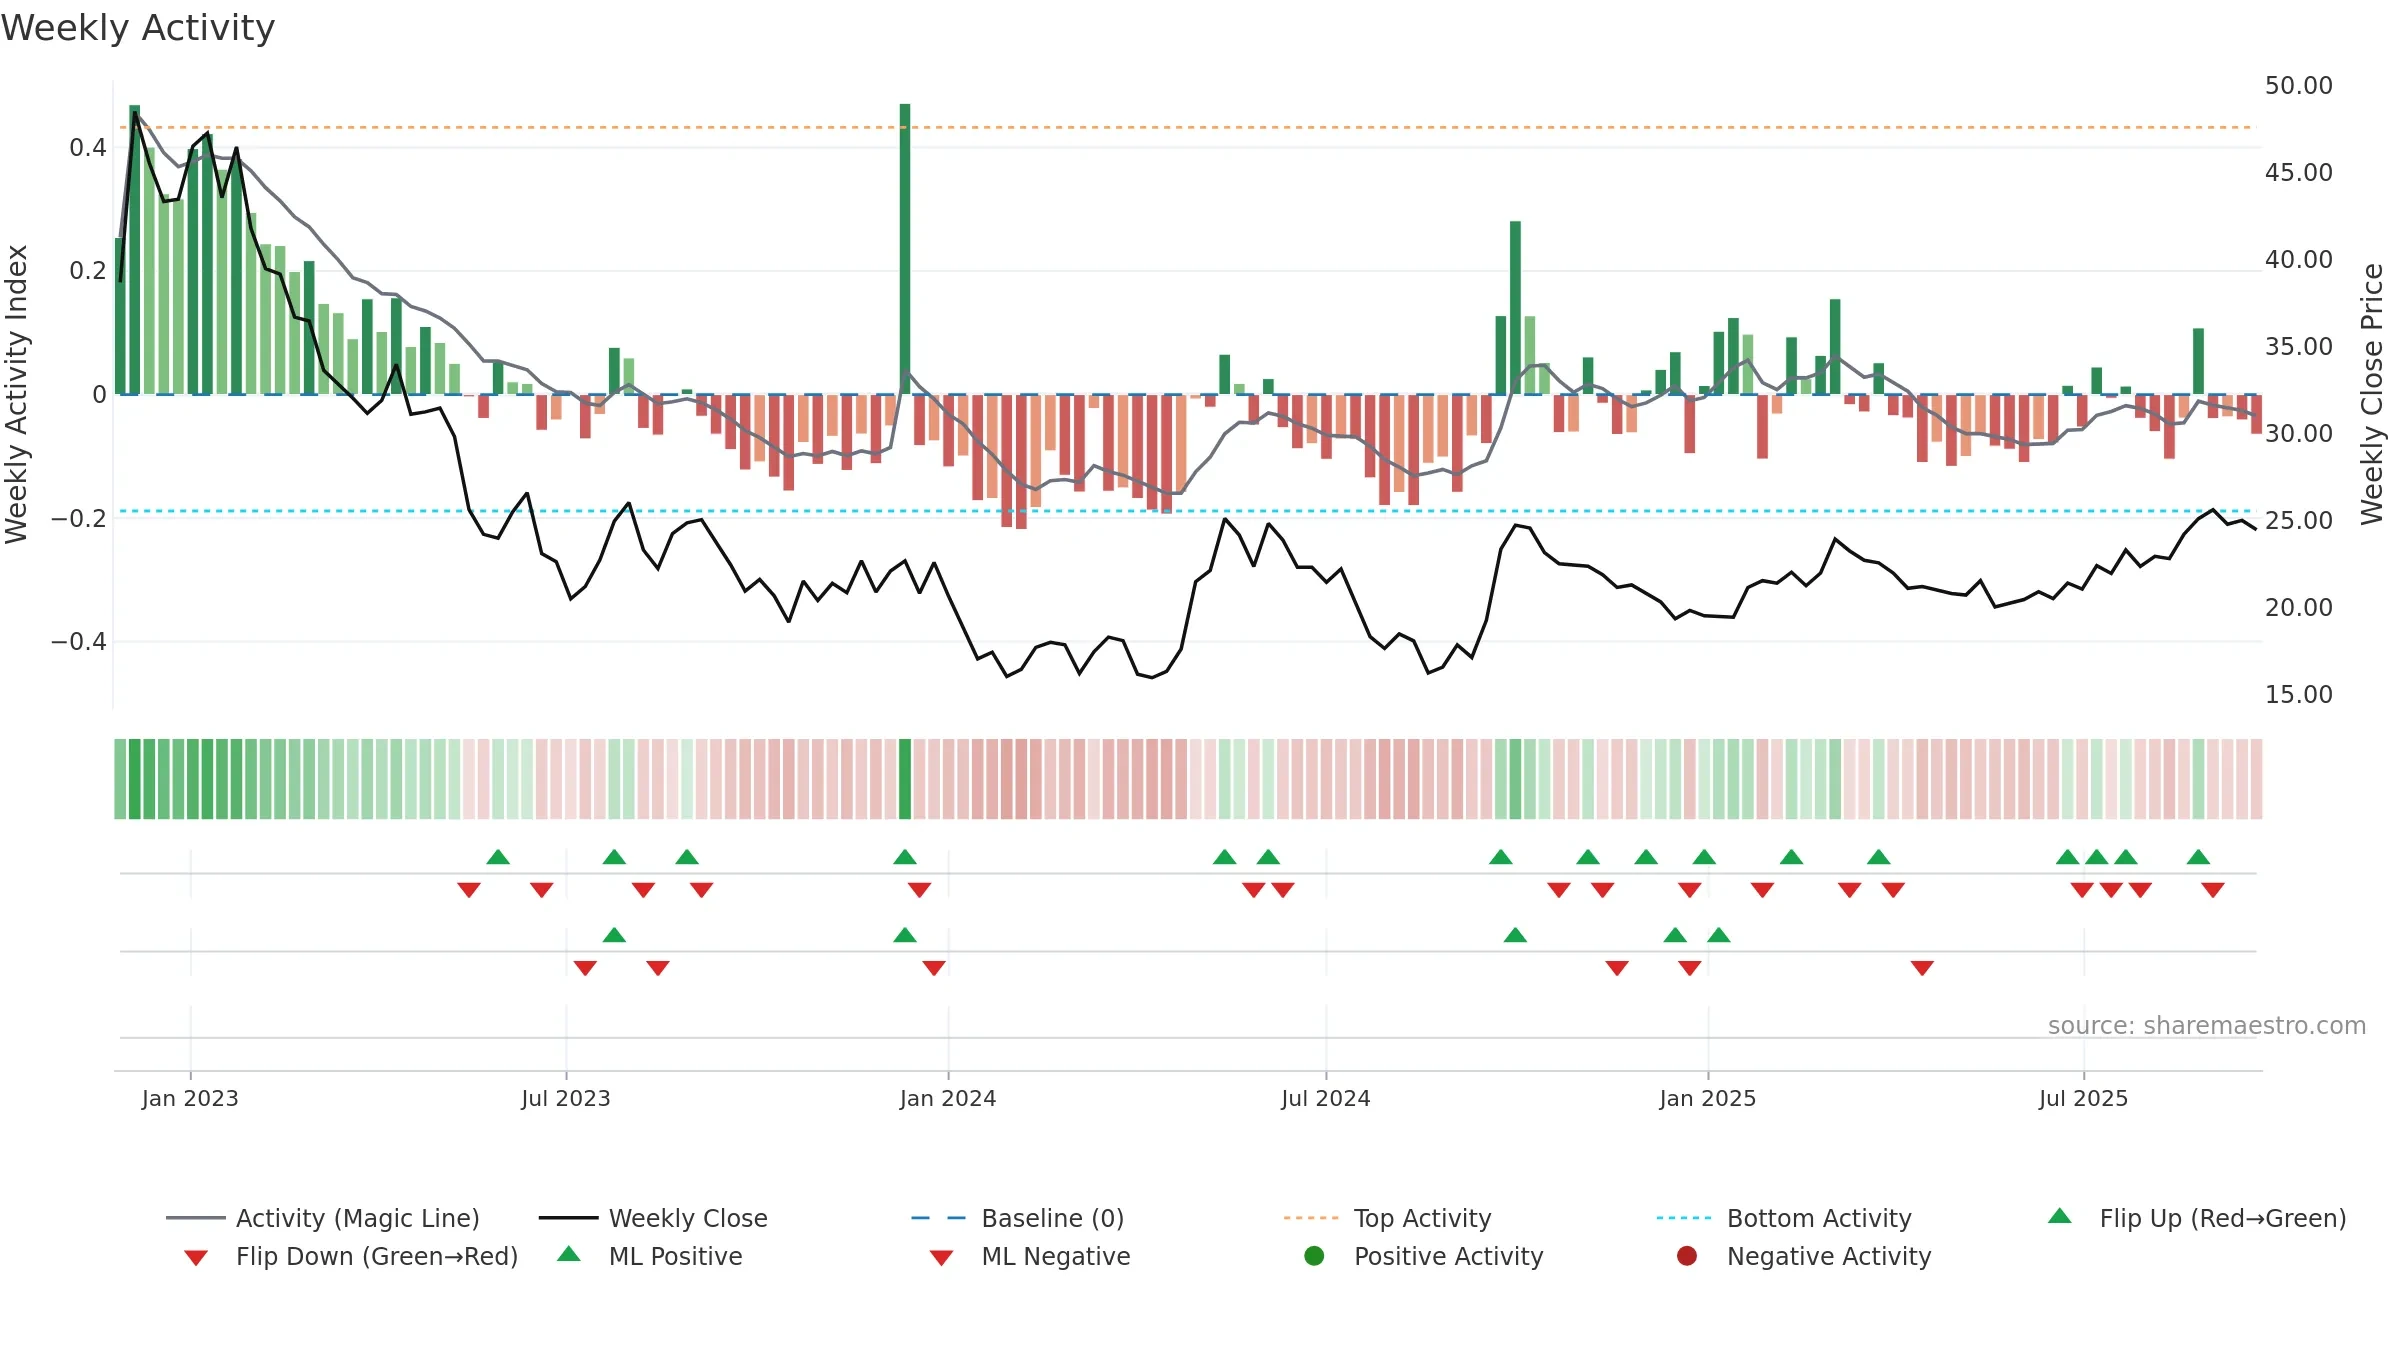Click the Jul 2024 axis label
Screen dimensions: 2400x1350
[x=1326, y=1098]
